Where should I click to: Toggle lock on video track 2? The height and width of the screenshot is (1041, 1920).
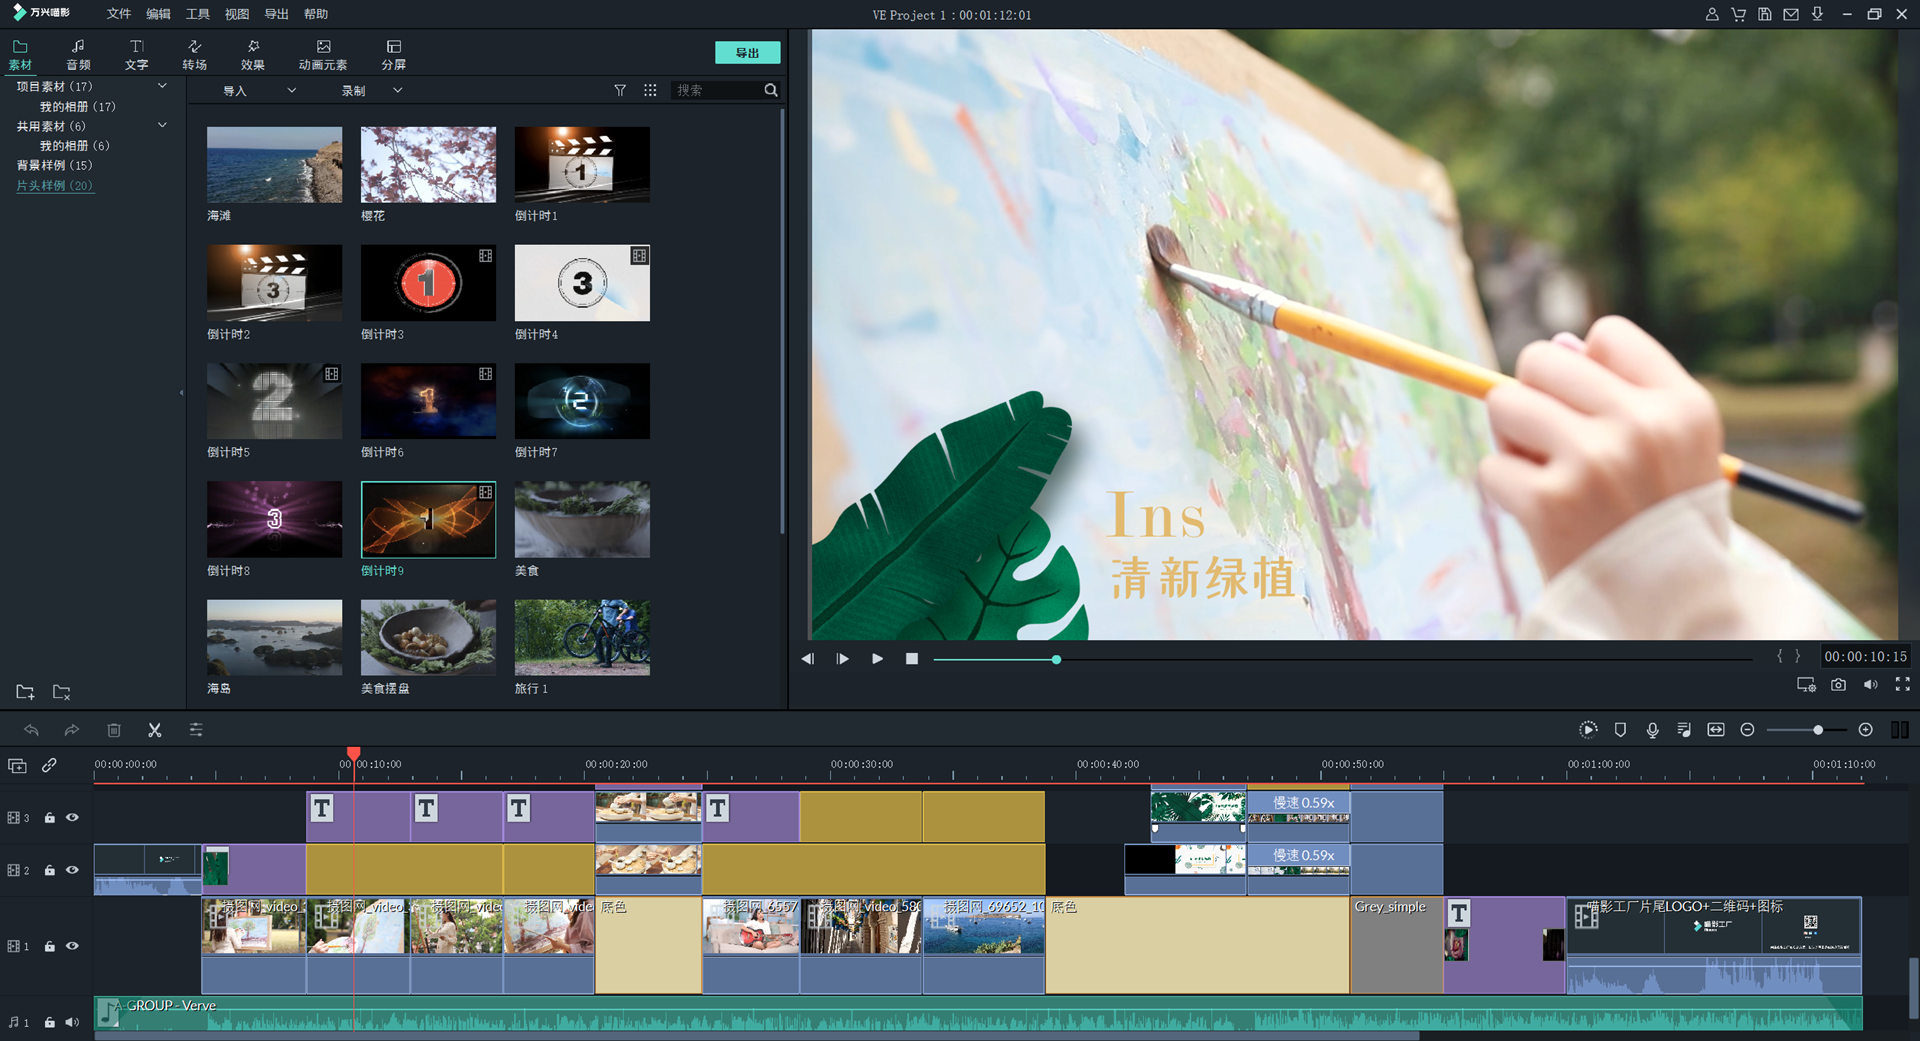click(x=49, y=870)
